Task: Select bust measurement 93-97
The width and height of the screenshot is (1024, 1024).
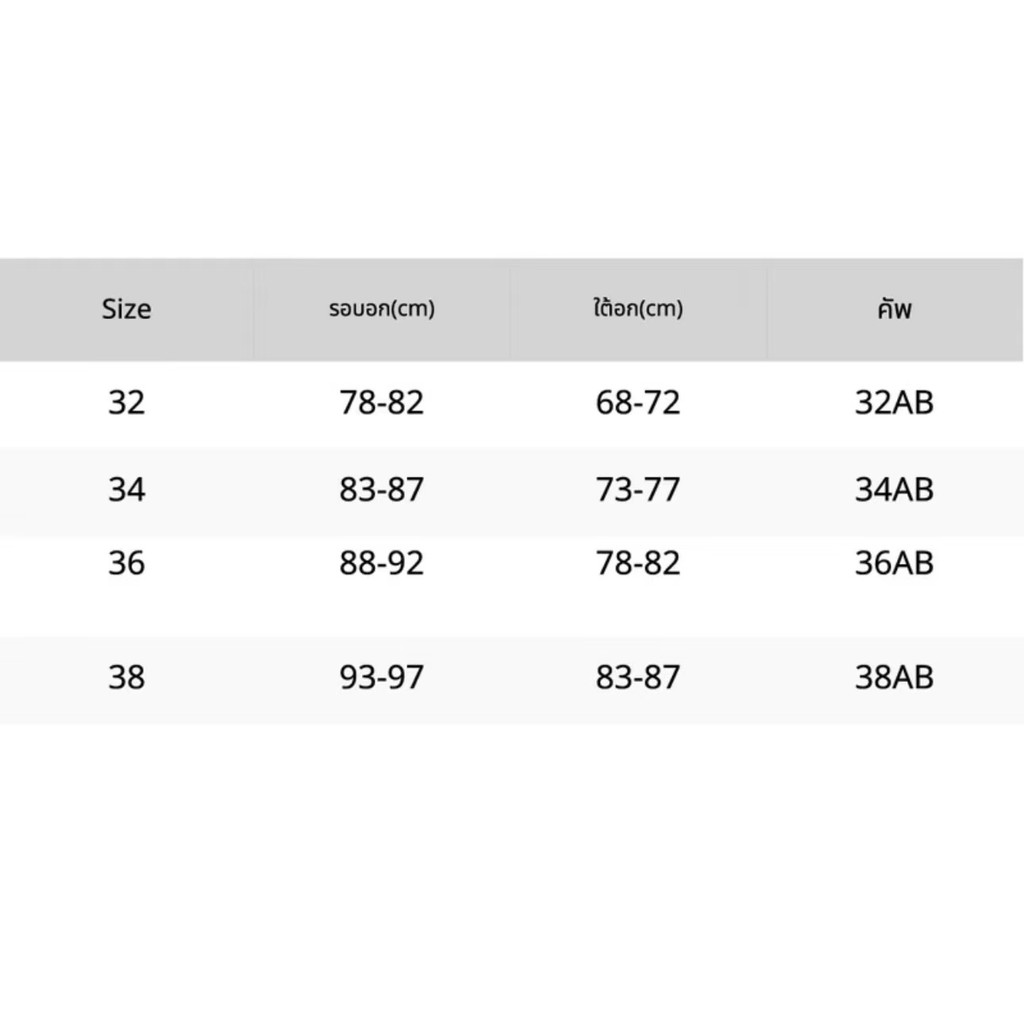Action: (x=381, y=677)
